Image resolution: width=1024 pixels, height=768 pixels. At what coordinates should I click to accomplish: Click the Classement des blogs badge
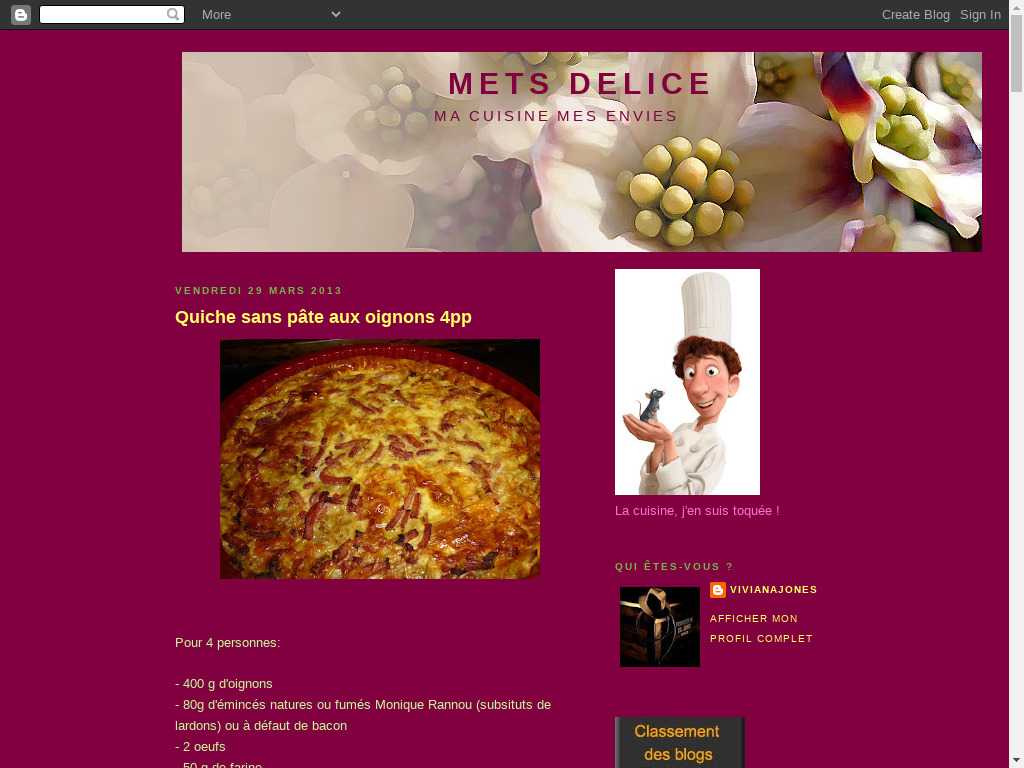click(x=679, y=743)
